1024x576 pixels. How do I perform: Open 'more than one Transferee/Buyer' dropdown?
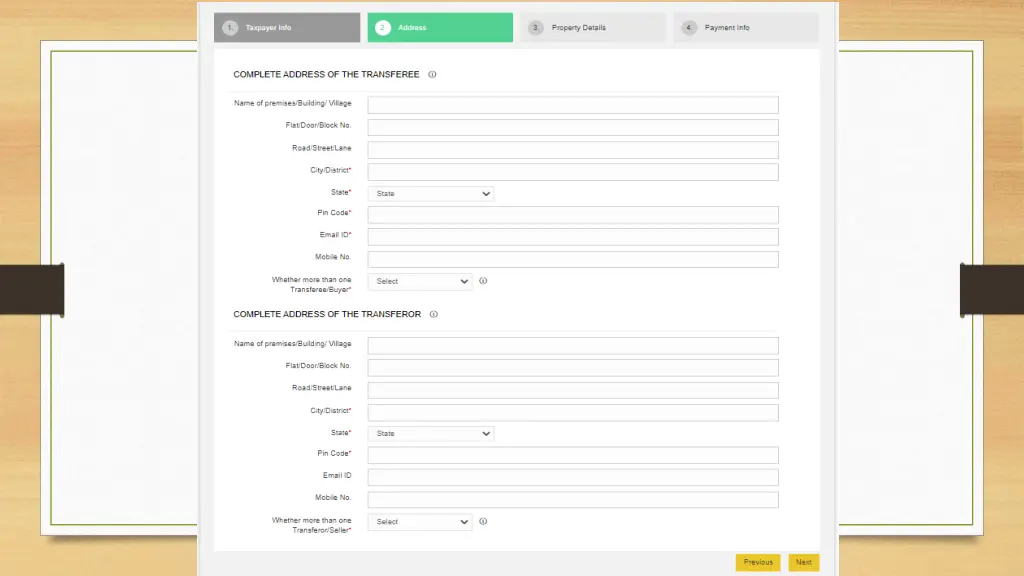(420, 281)
